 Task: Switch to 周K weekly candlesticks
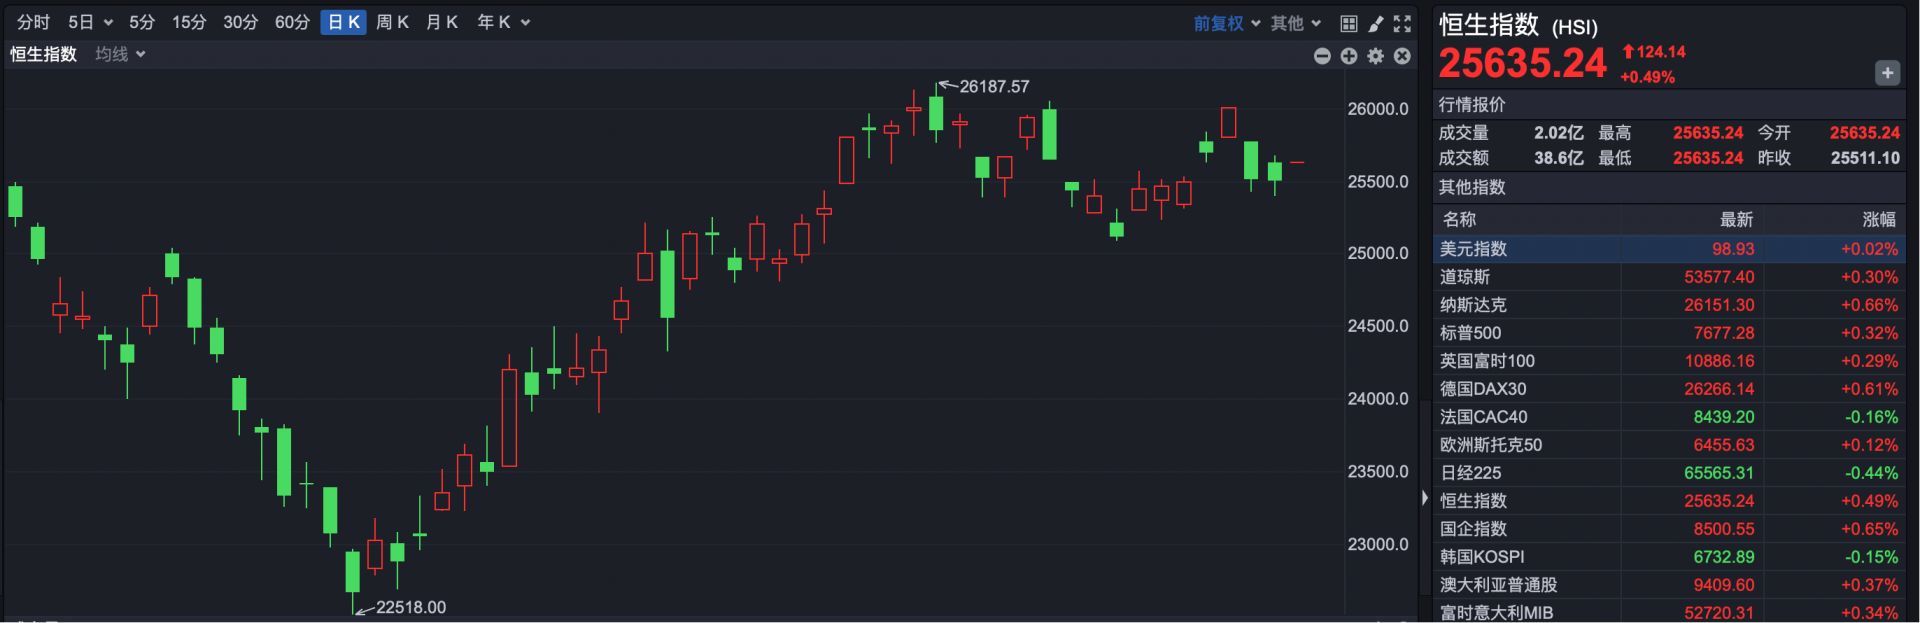tap(392, 22)
